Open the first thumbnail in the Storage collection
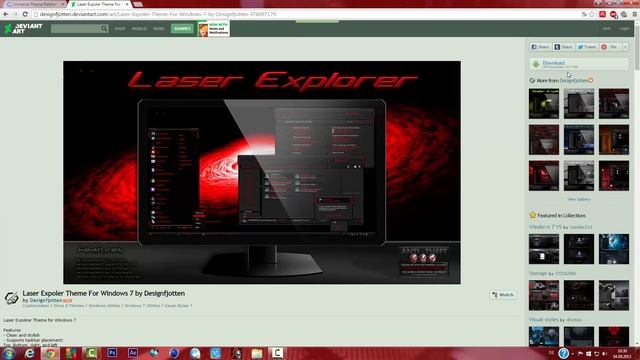 (544, 295)
